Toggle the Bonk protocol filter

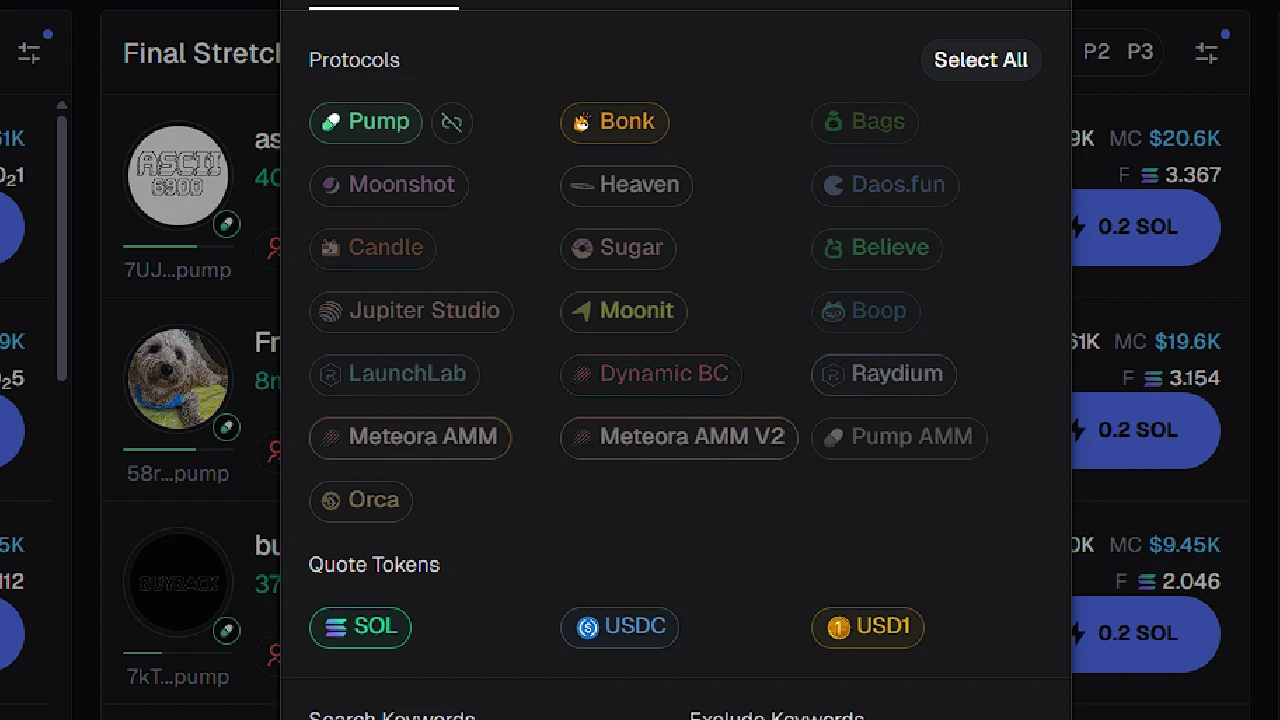pos(614,121)
